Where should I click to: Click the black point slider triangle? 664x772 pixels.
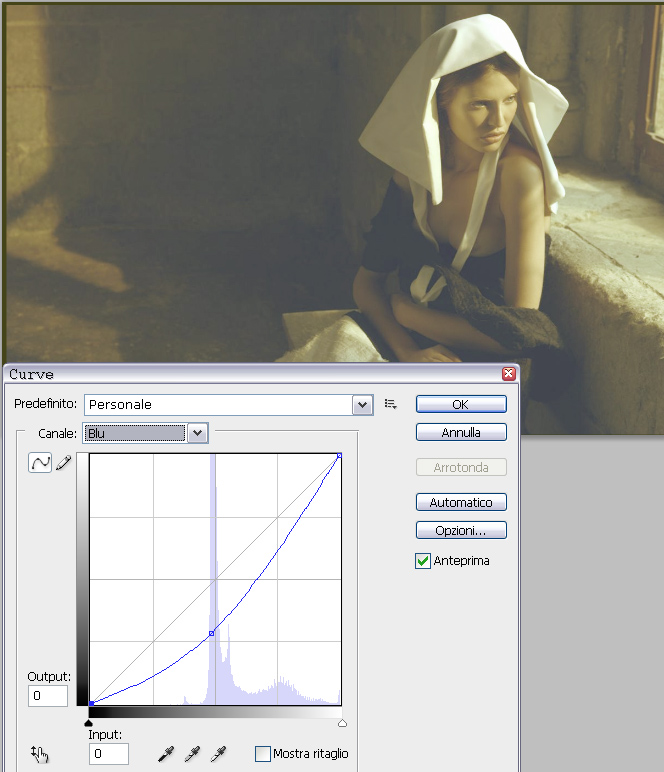pyautogui.click(x=89, y=722)
